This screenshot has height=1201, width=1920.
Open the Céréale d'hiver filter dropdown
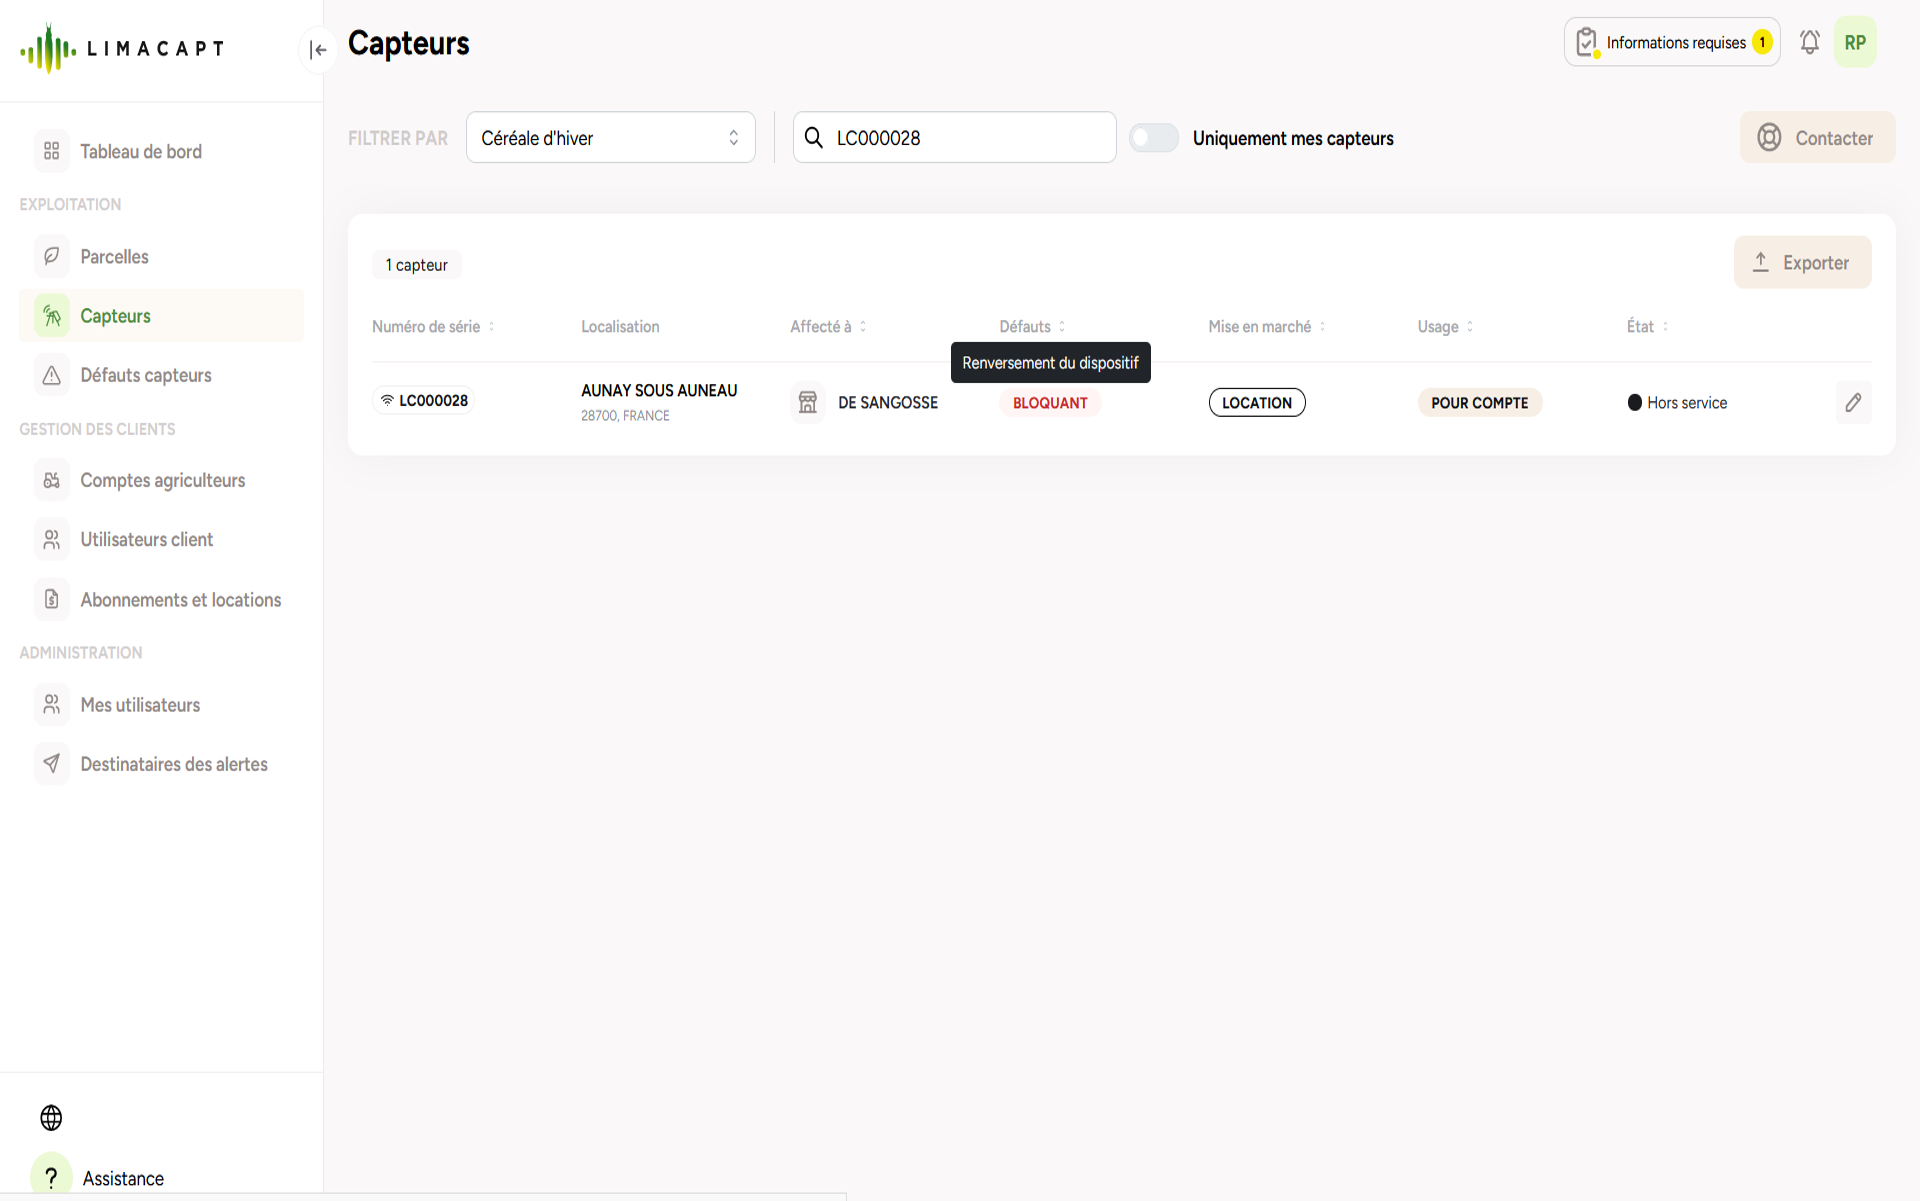pos(610,138)
